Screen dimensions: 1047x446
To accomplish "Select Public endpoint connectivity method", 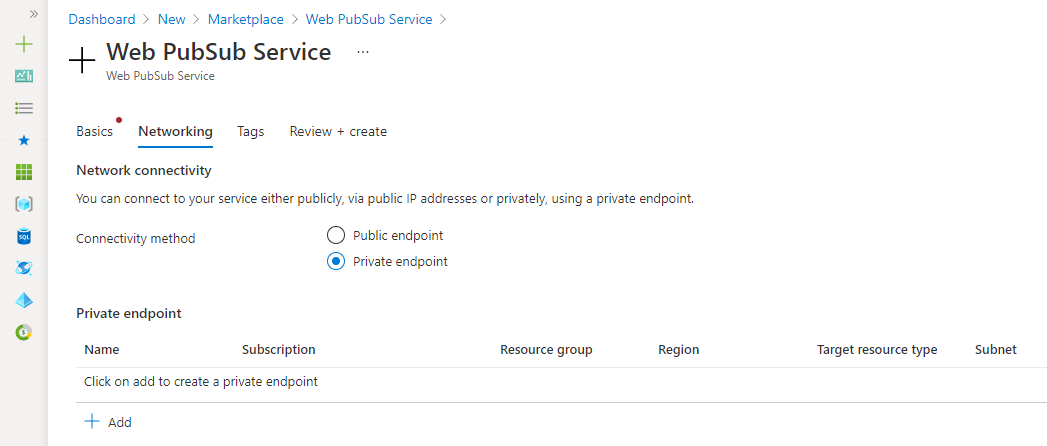I will [x=336, y=236].
